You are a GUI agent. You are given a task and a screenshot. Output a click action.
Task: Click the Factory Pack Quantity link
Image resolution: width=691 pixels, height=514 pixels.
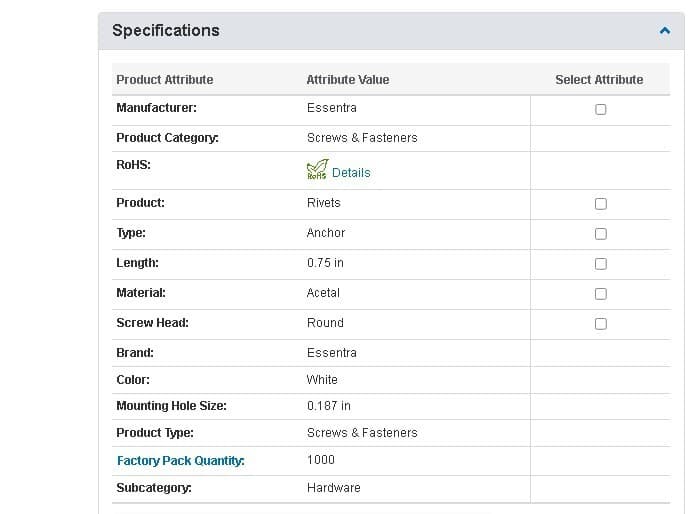pyautogui.click(x=180, y=461)
